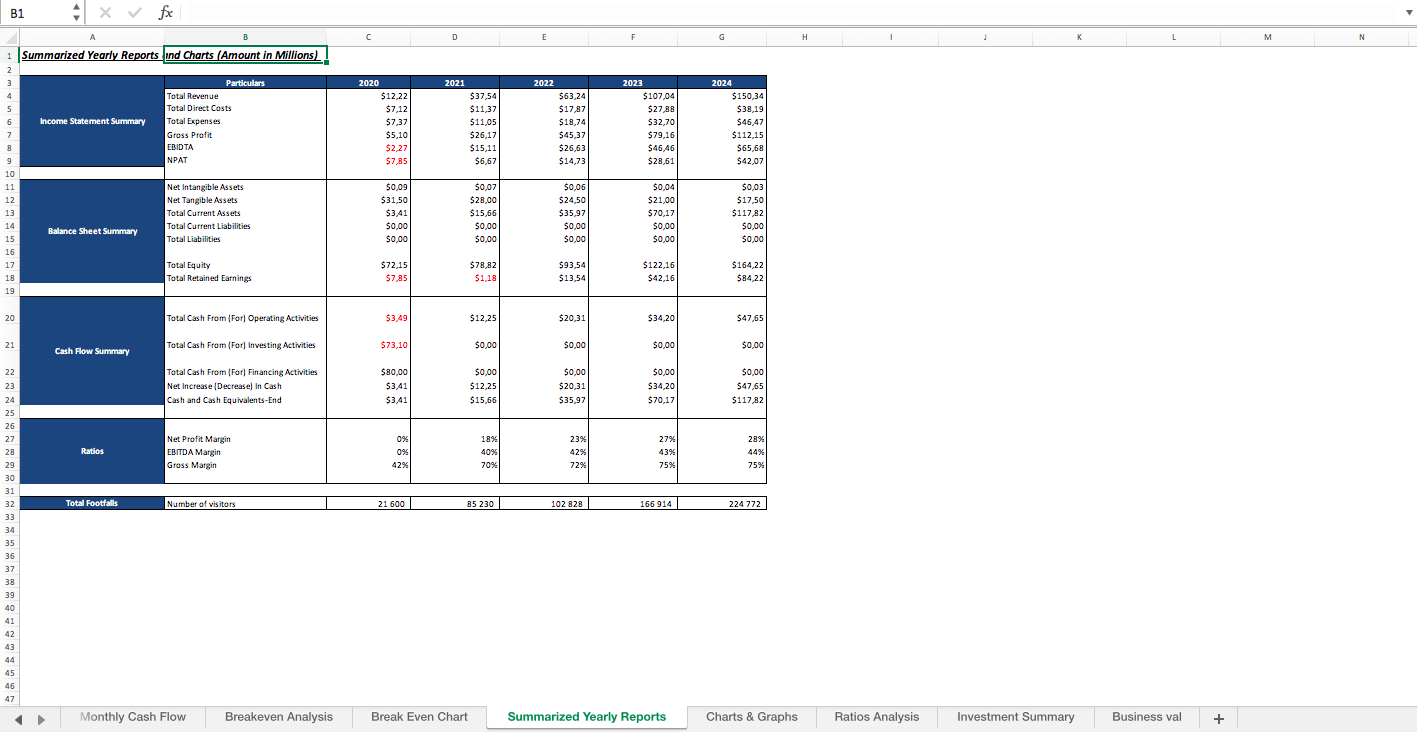Screen dimensions: 1417x732
Task: Select the 'Cash Flow Summary' block
Action: point(92,351)
